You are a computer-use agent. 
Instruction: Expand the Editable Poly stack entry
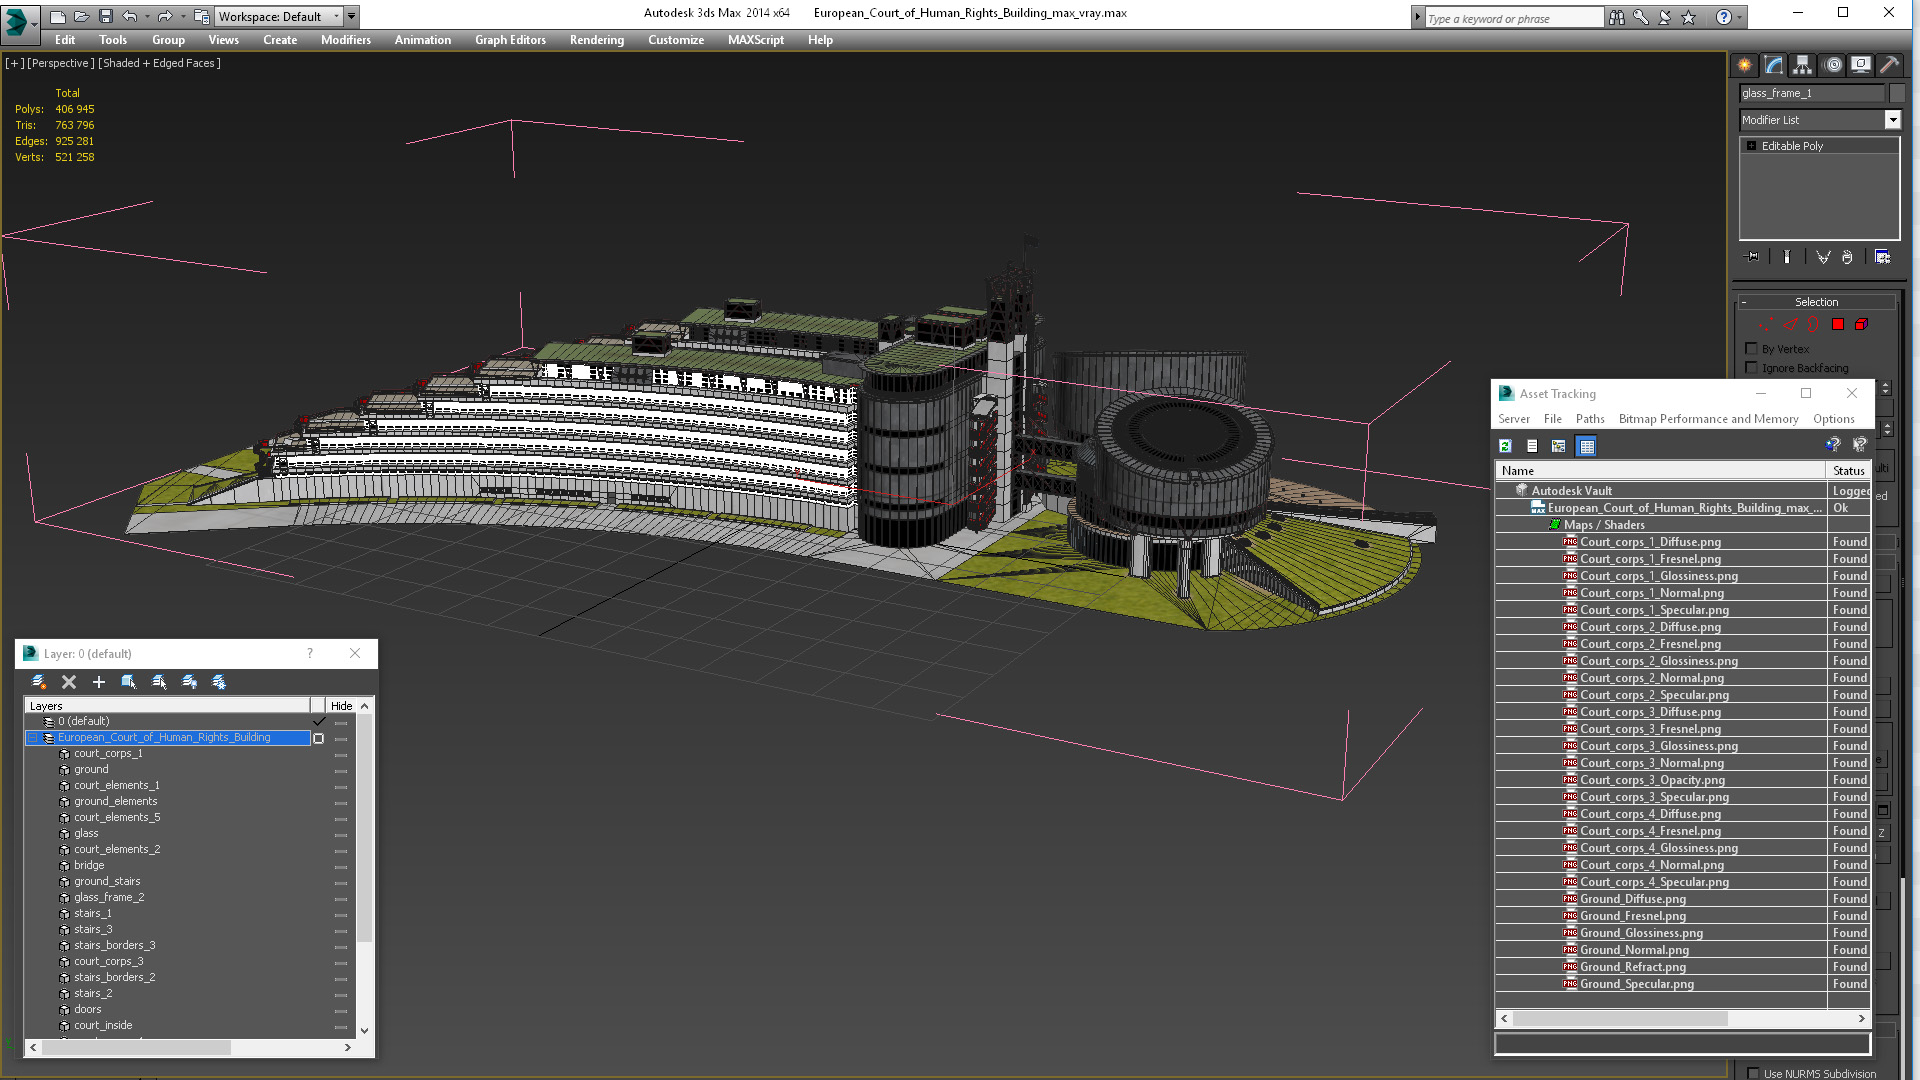click(x=1751, y=146)
